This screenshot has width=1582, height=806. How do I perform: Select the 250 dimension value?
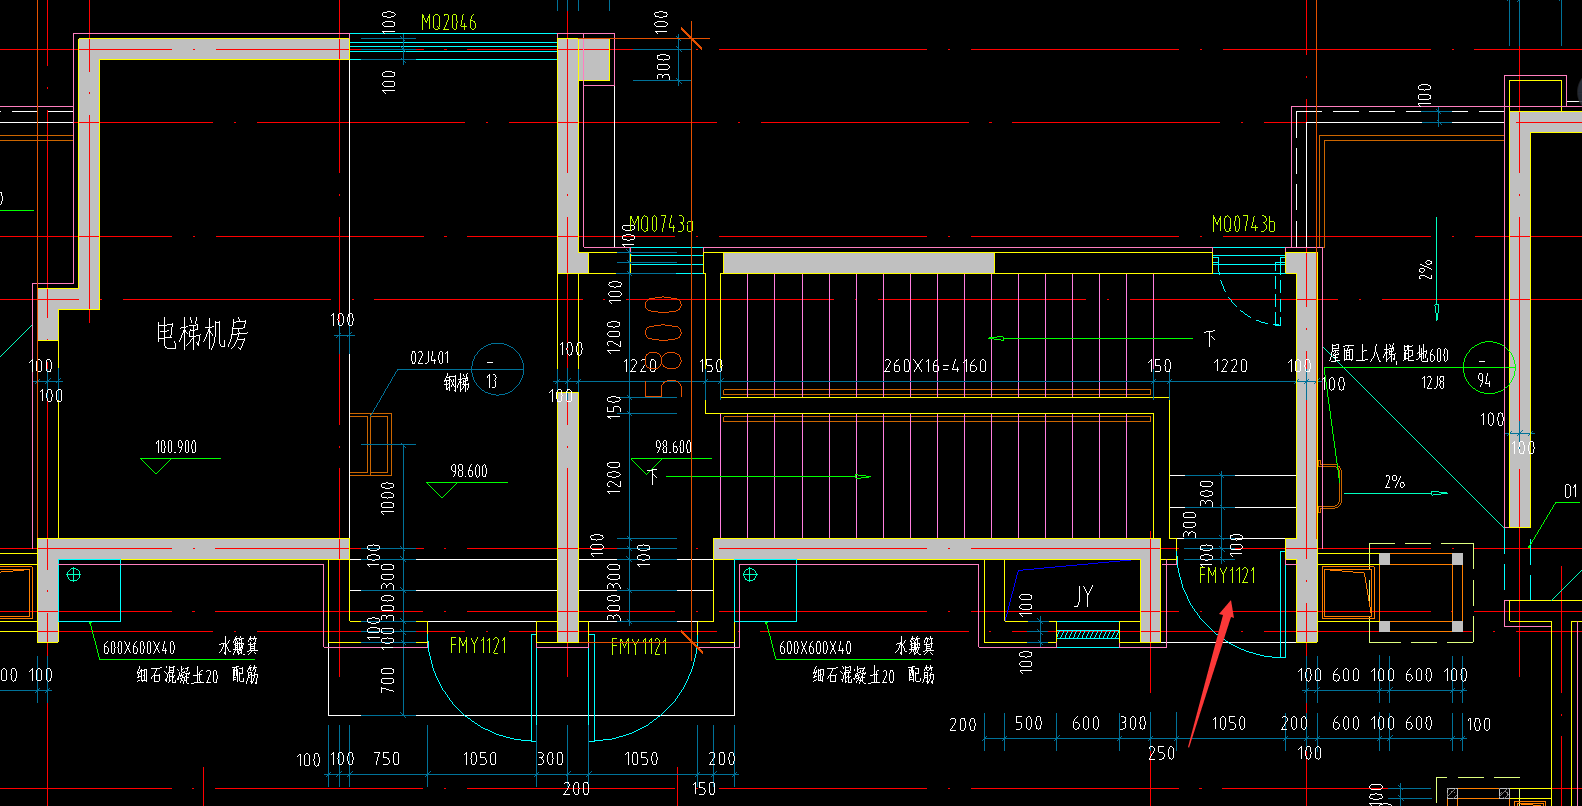(1161, 753)
